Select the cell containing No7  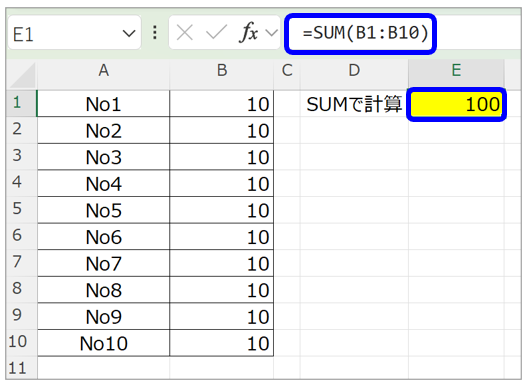pyautogui.click(x=103, y=263)
